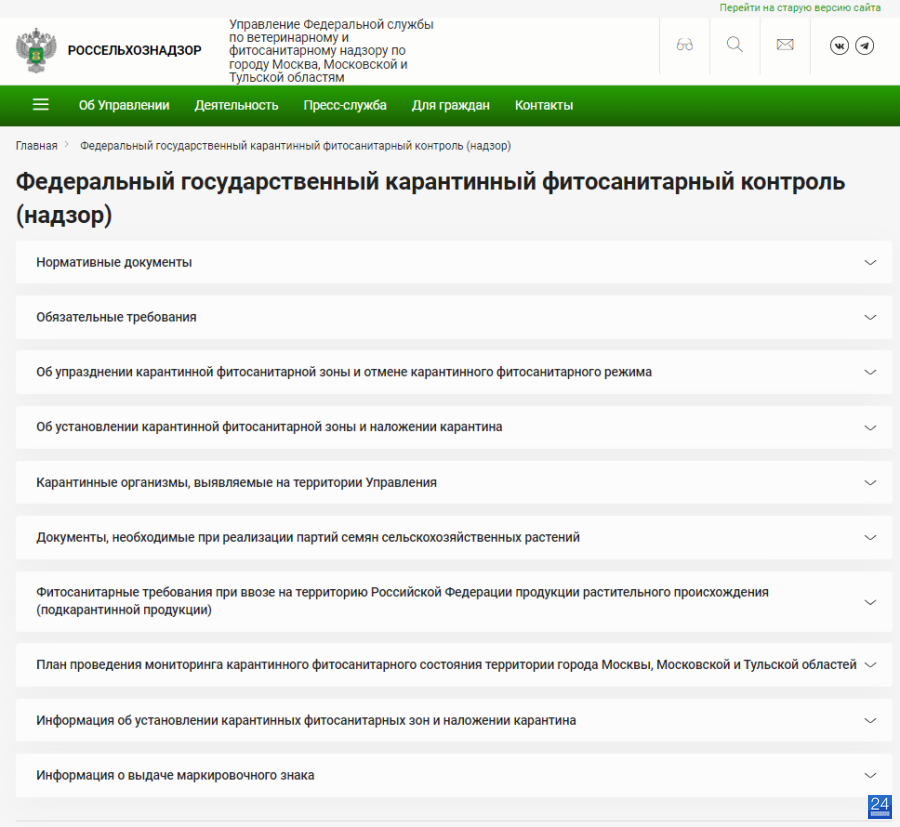Viewport: 900px width, 827px height.
Task: Expand chevron for Документы при реализации семян
Action: click(870, 538)
